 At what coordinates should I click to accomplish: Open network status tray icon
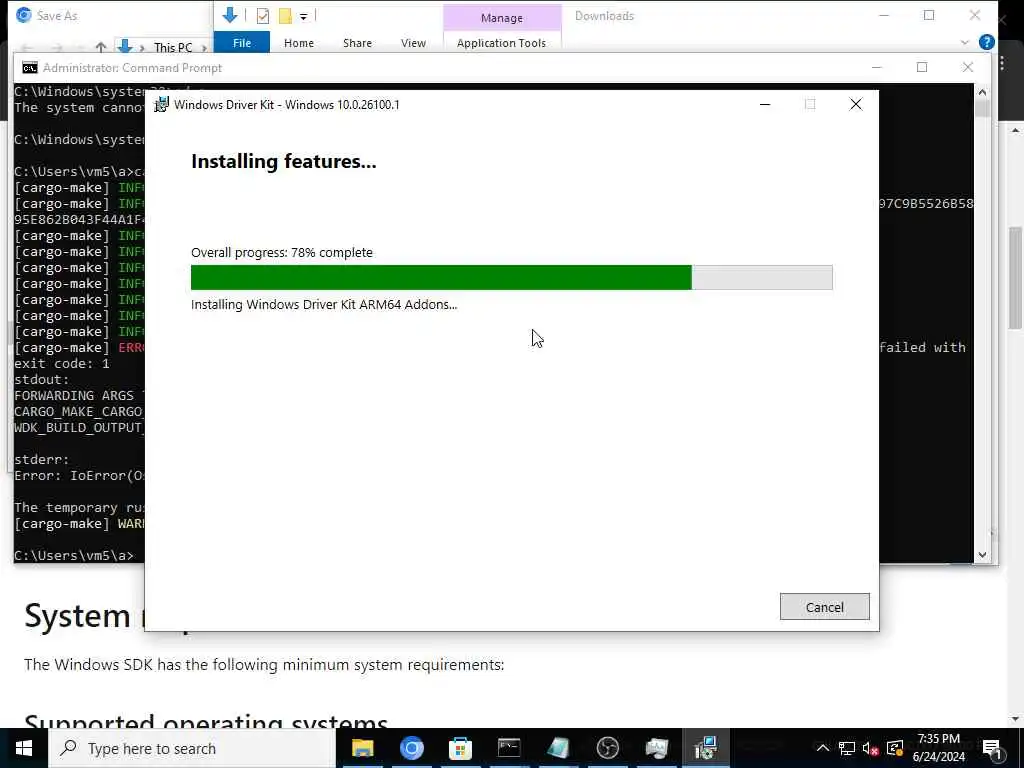pos(846,748)
